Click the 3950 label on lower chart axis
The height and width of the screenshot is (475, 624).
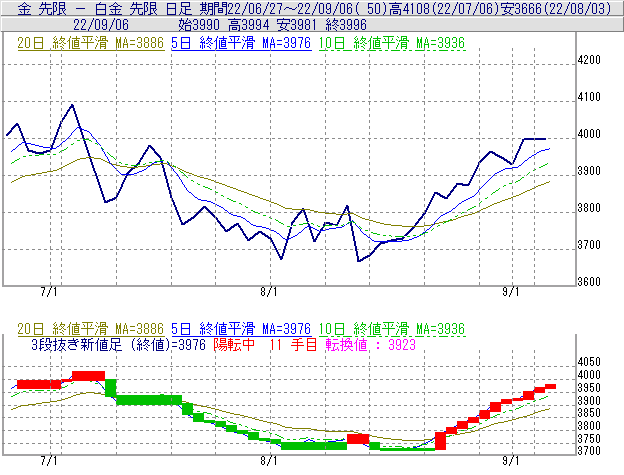click(589, 388)
